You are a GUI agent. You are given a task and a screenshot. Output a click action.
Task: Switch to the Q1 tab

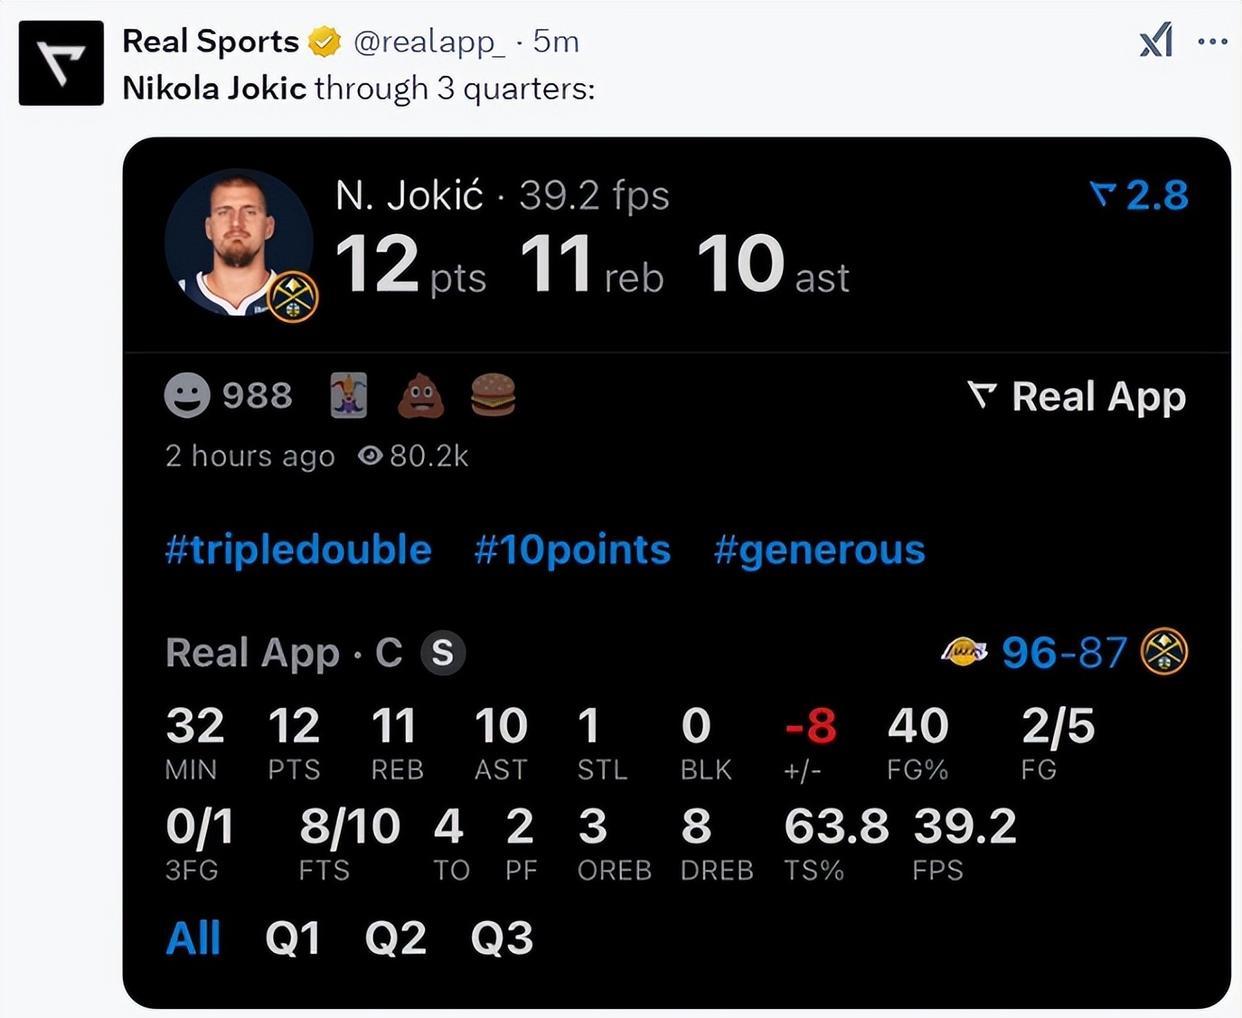293,938
